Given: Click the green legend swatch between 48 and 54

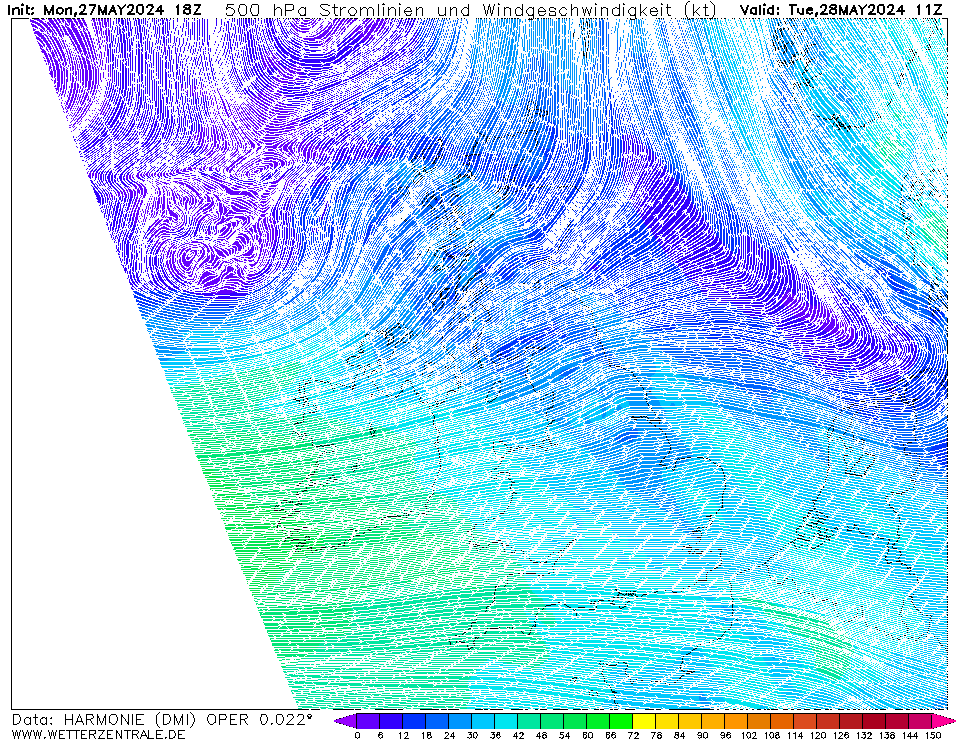Looking at the screenshot, I should (x=552, y=721).
